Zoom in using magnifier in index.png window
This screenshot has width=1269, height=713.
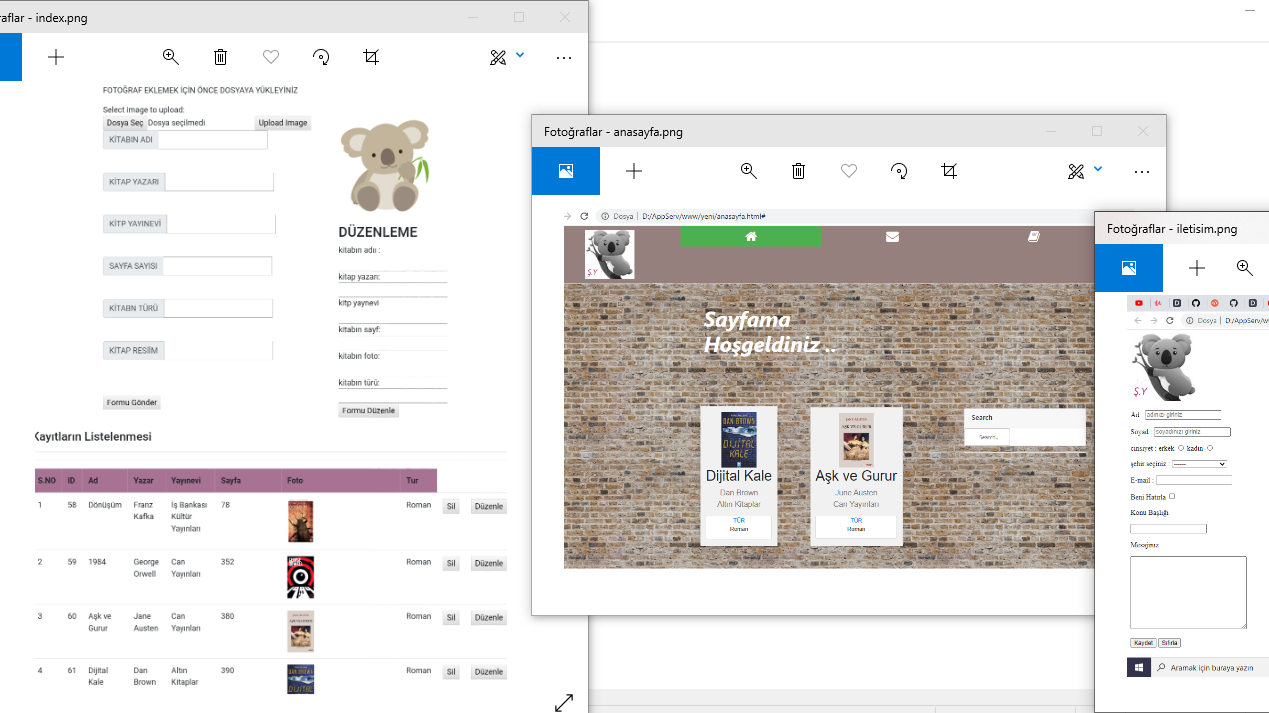click(171, 57)
